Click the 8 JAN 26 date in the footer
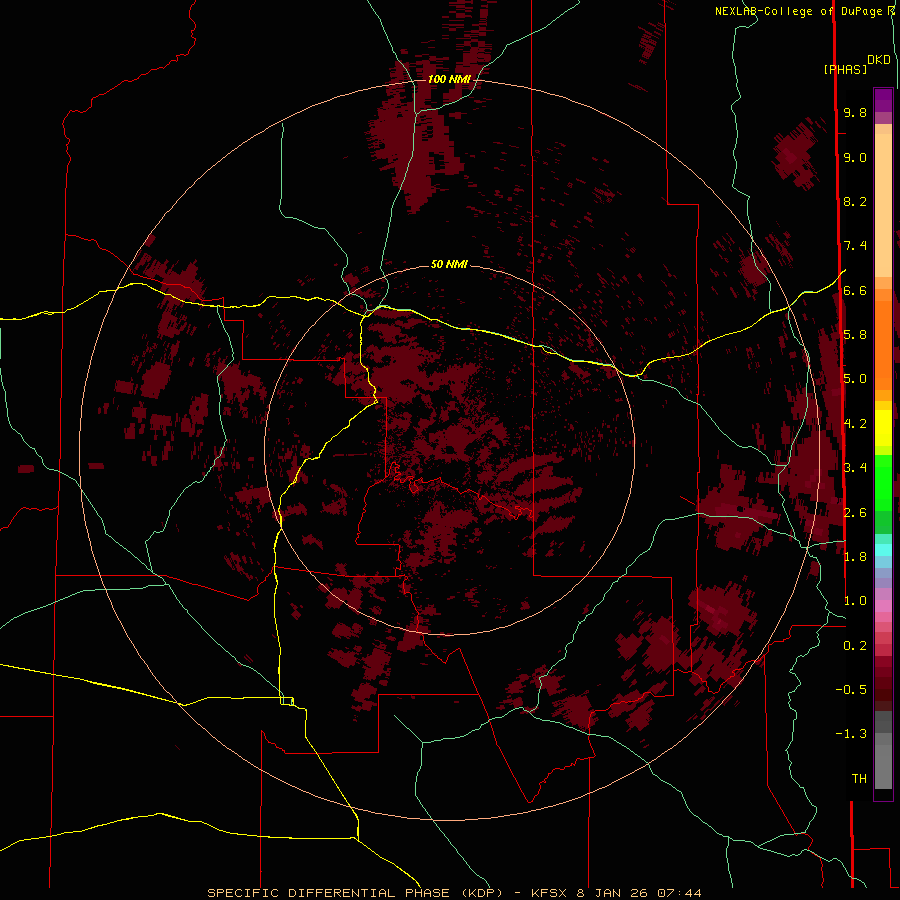Image resolution: width=900 pixels, height=900 pixels. pos(612,893)
